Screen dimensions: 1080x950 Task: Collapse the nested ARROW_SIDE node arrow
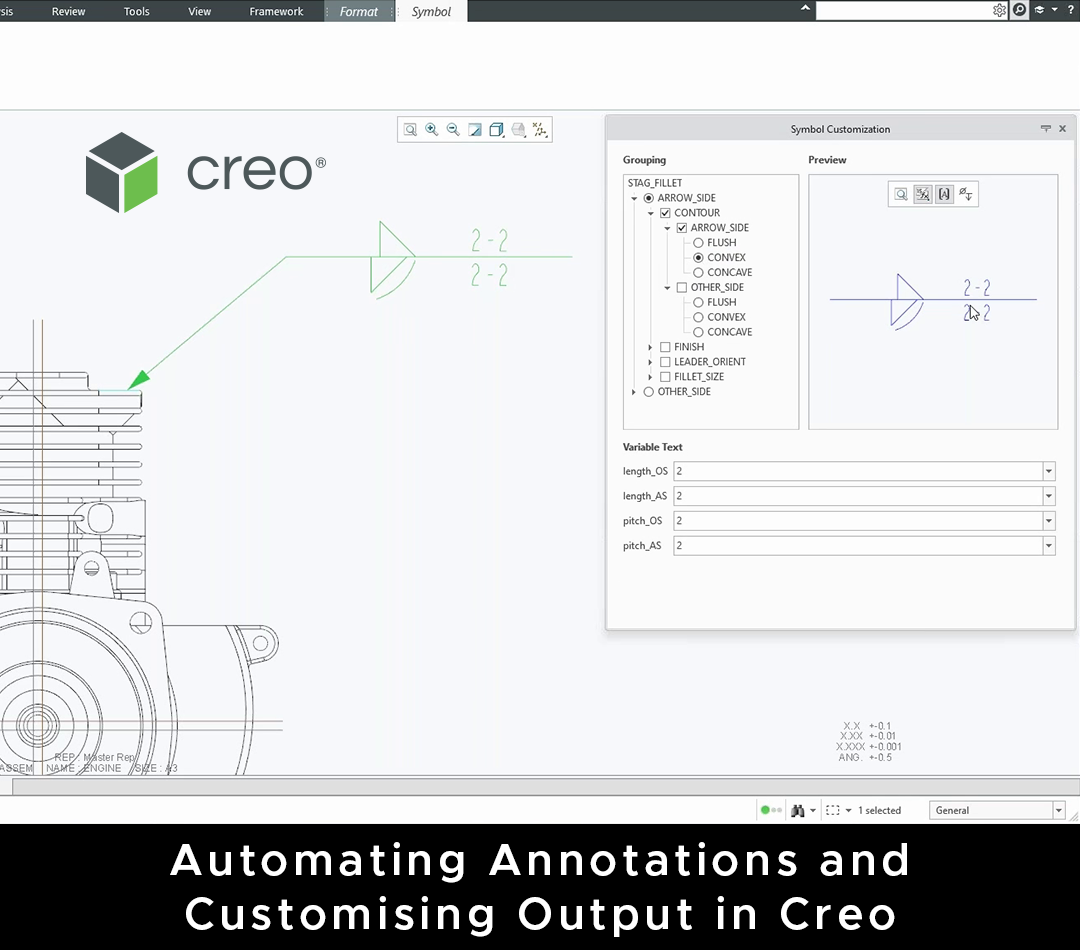pyautogui.click(x=667, y=228)
